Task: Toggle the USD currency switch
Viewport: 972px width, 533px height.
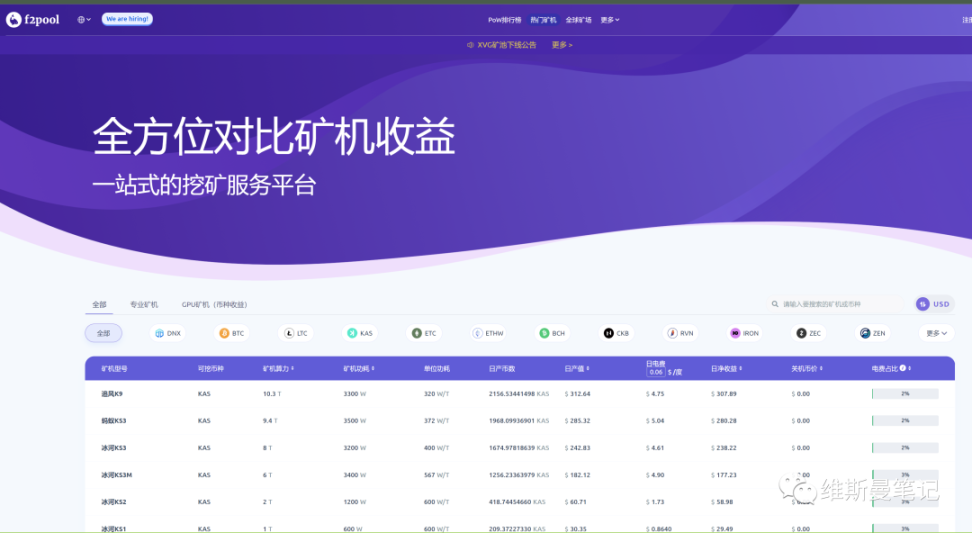Action: tap(934, 304)
